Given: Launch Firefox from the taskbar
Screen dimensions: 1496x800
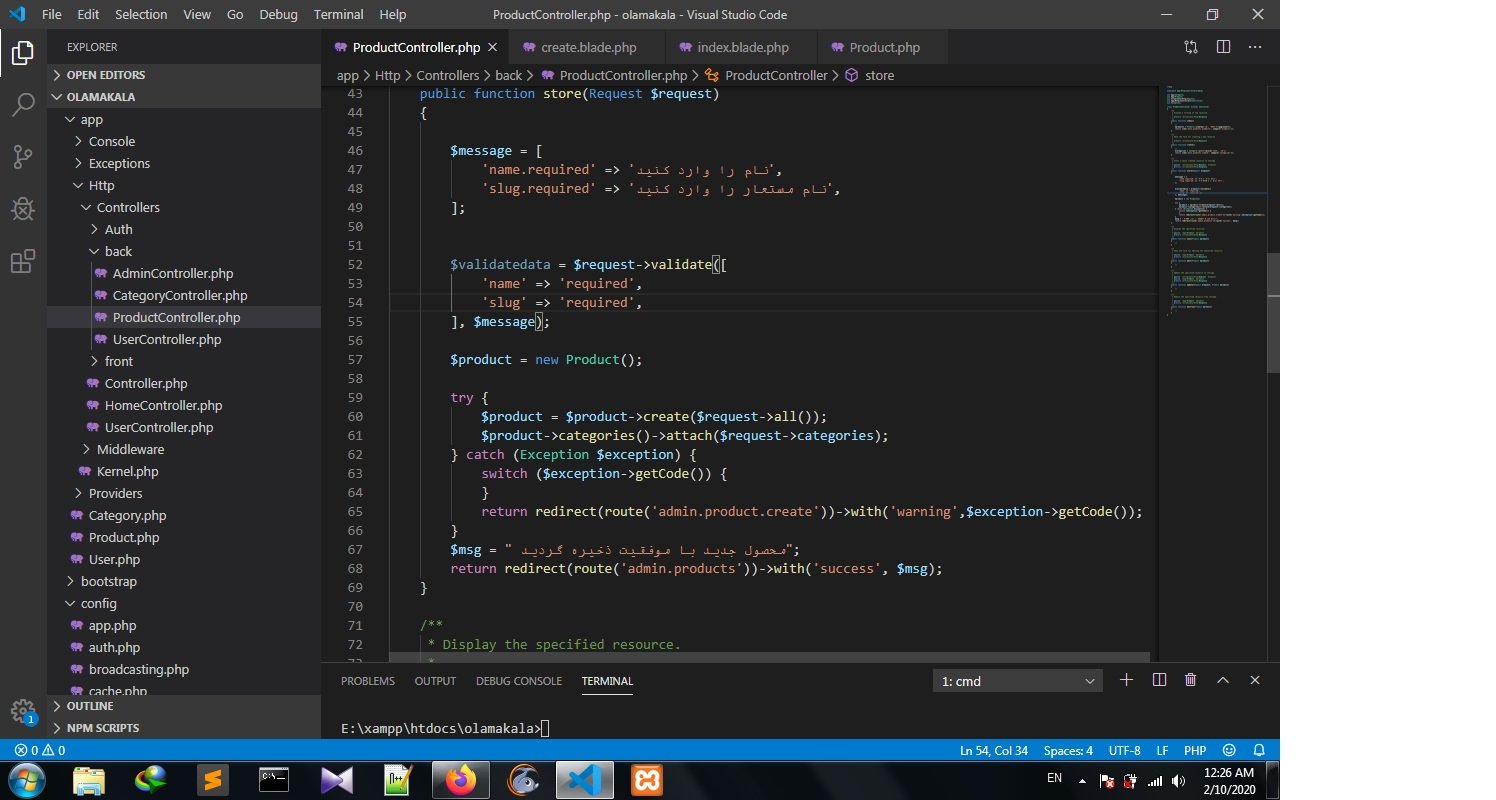Looking at the screenshot, I should [x=461, y=779].
